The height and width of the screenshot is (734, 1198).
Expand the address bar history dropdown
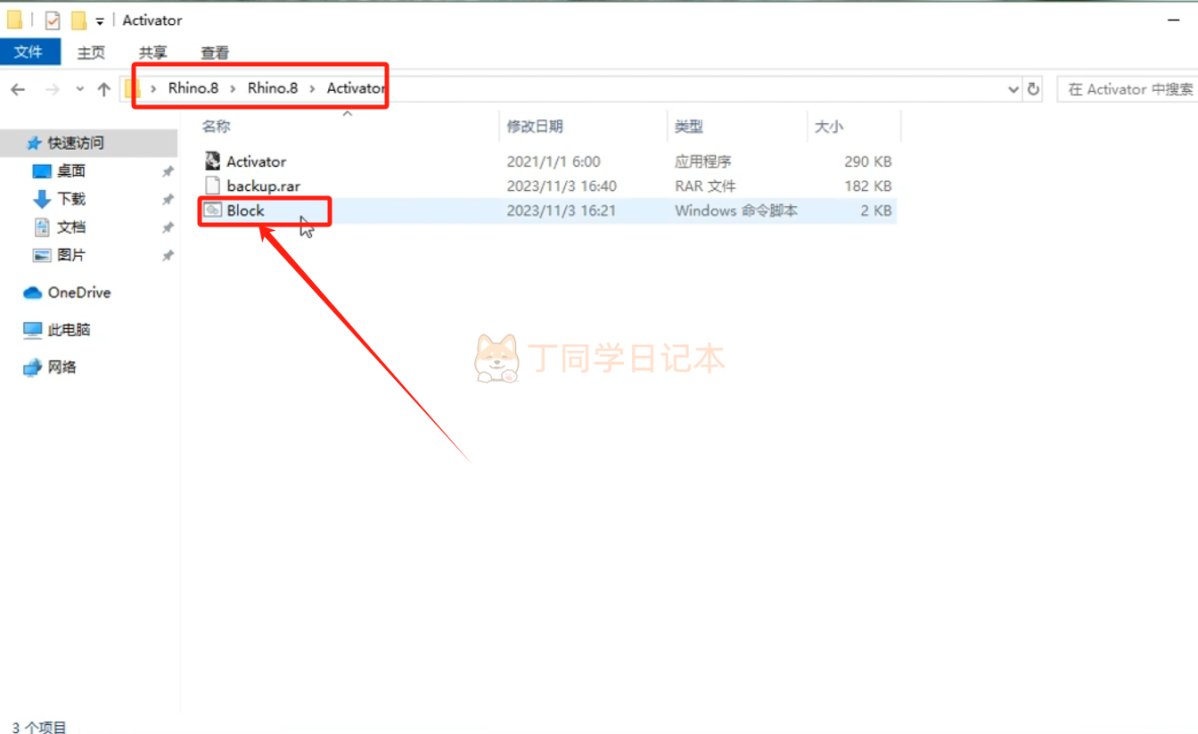coord(1013,89)
